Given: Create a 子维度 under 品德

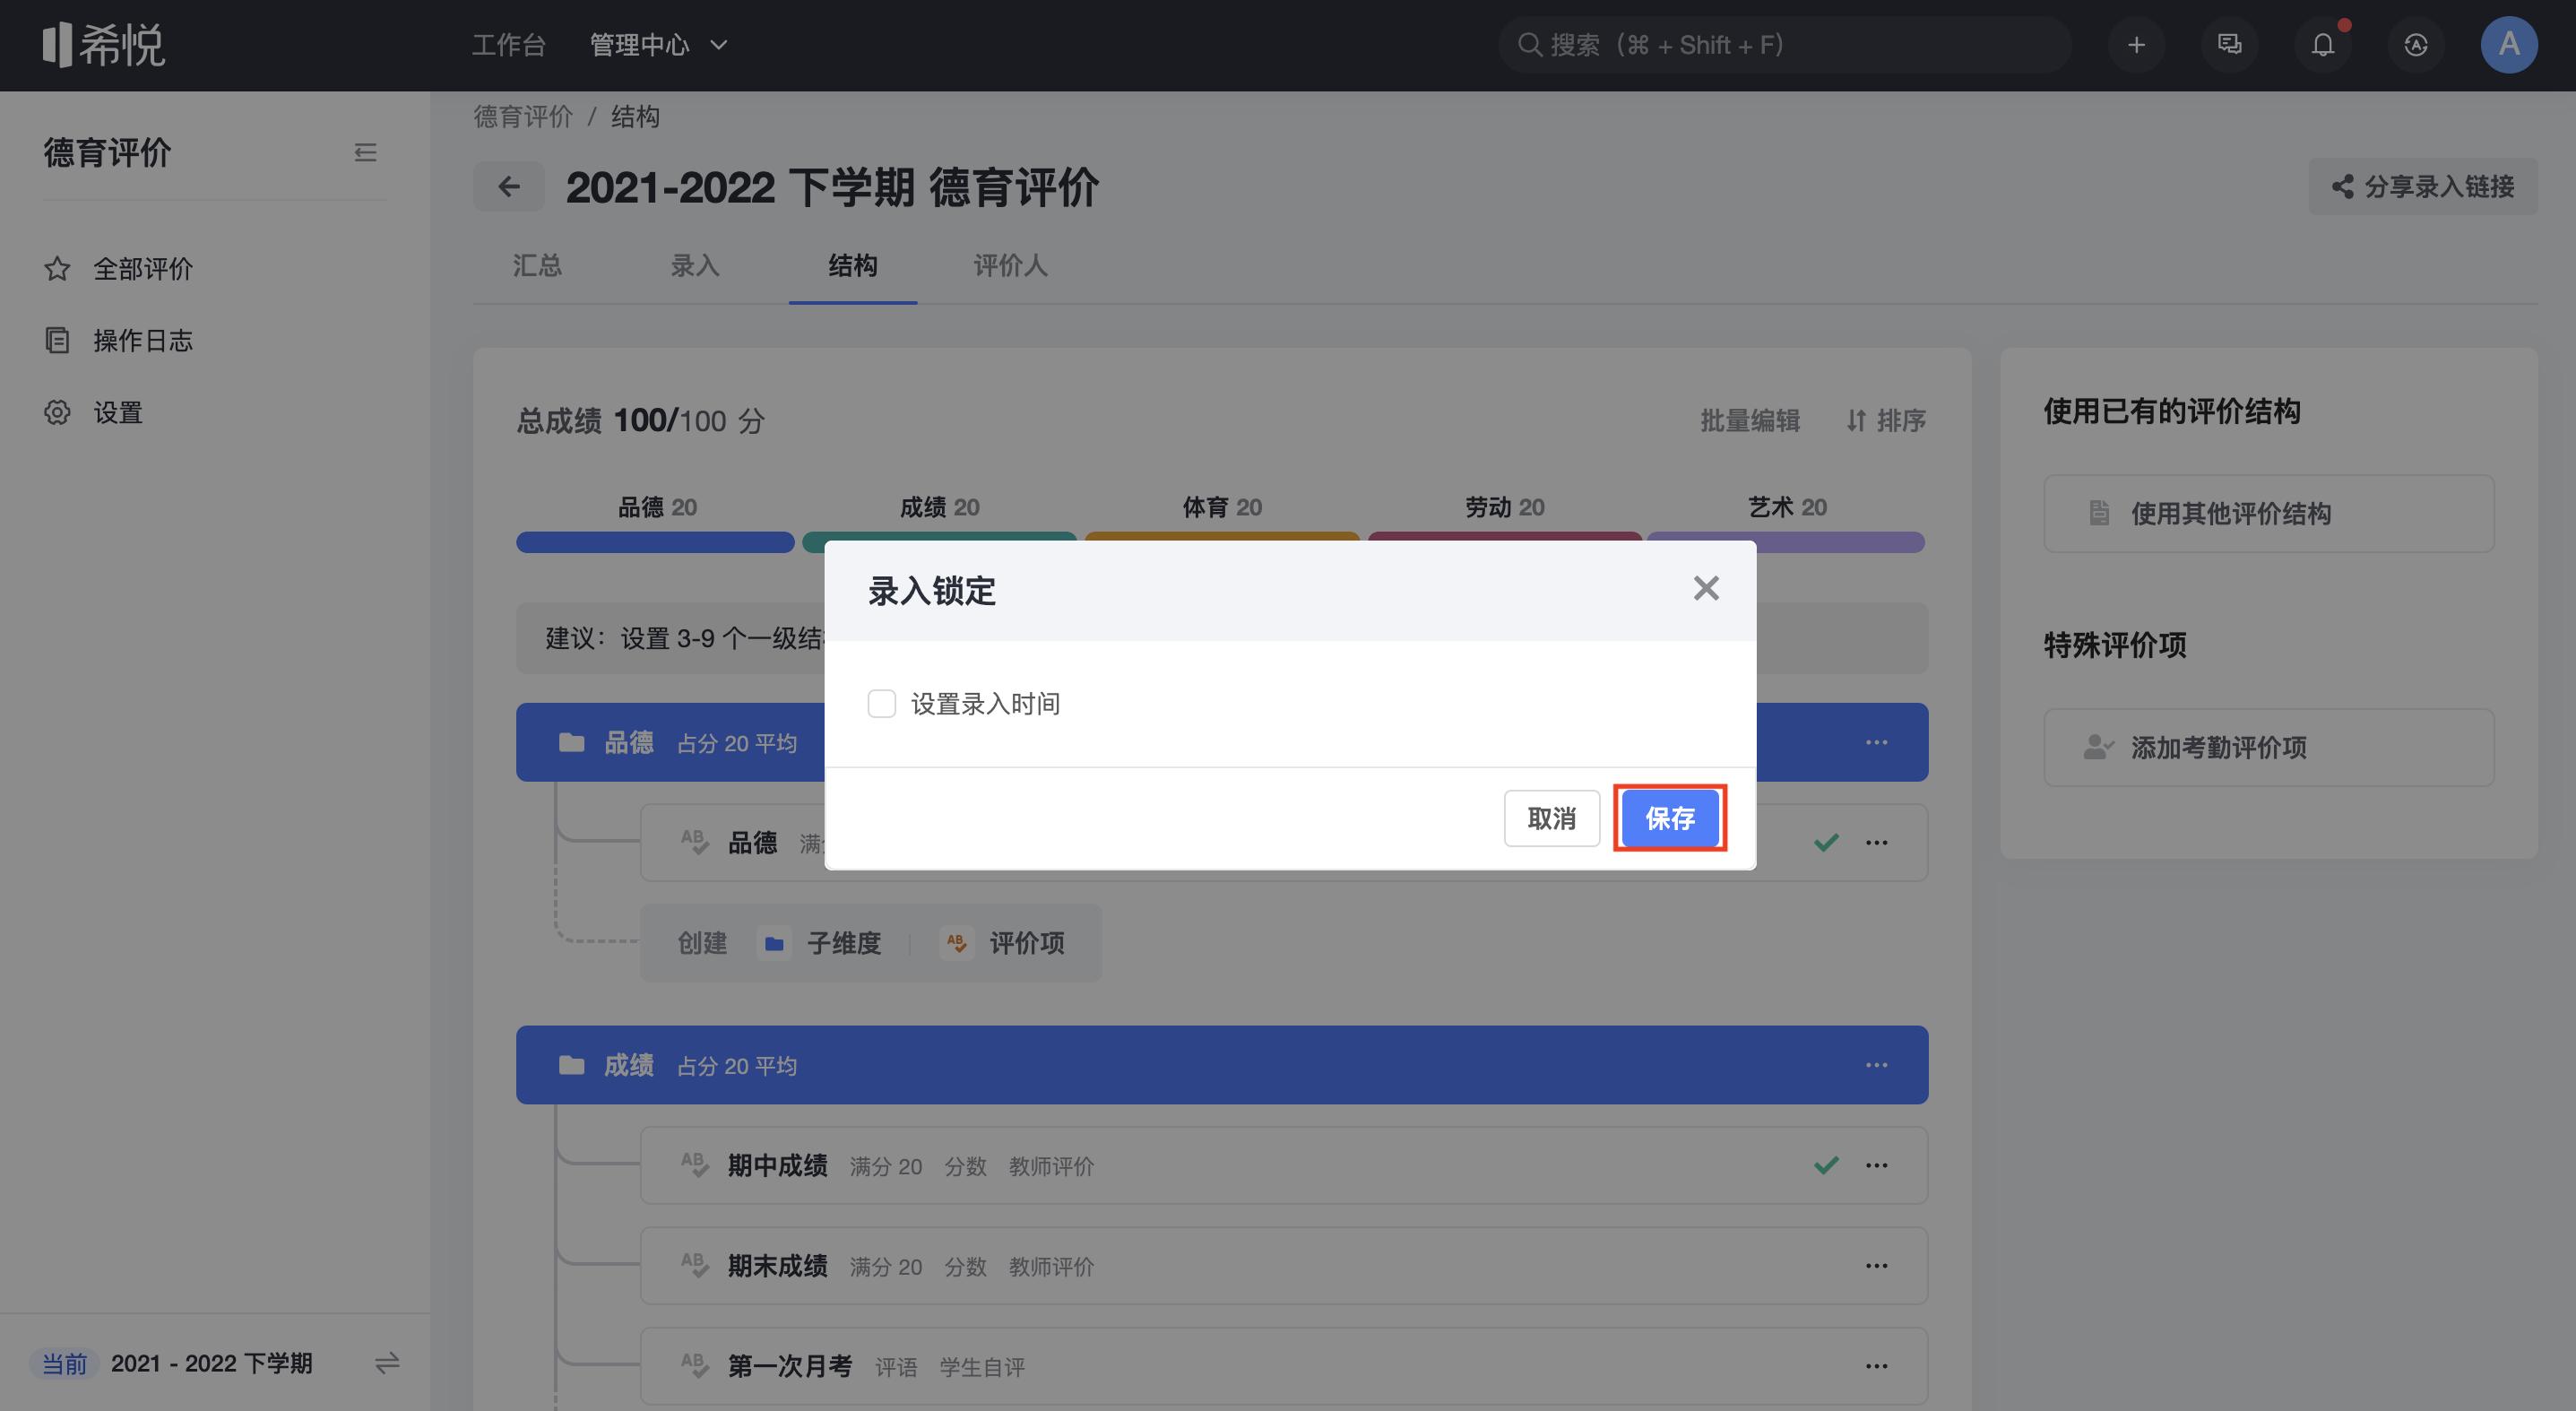Looking at the screenshot, I should pyautogui.click(x=821, y=943).
